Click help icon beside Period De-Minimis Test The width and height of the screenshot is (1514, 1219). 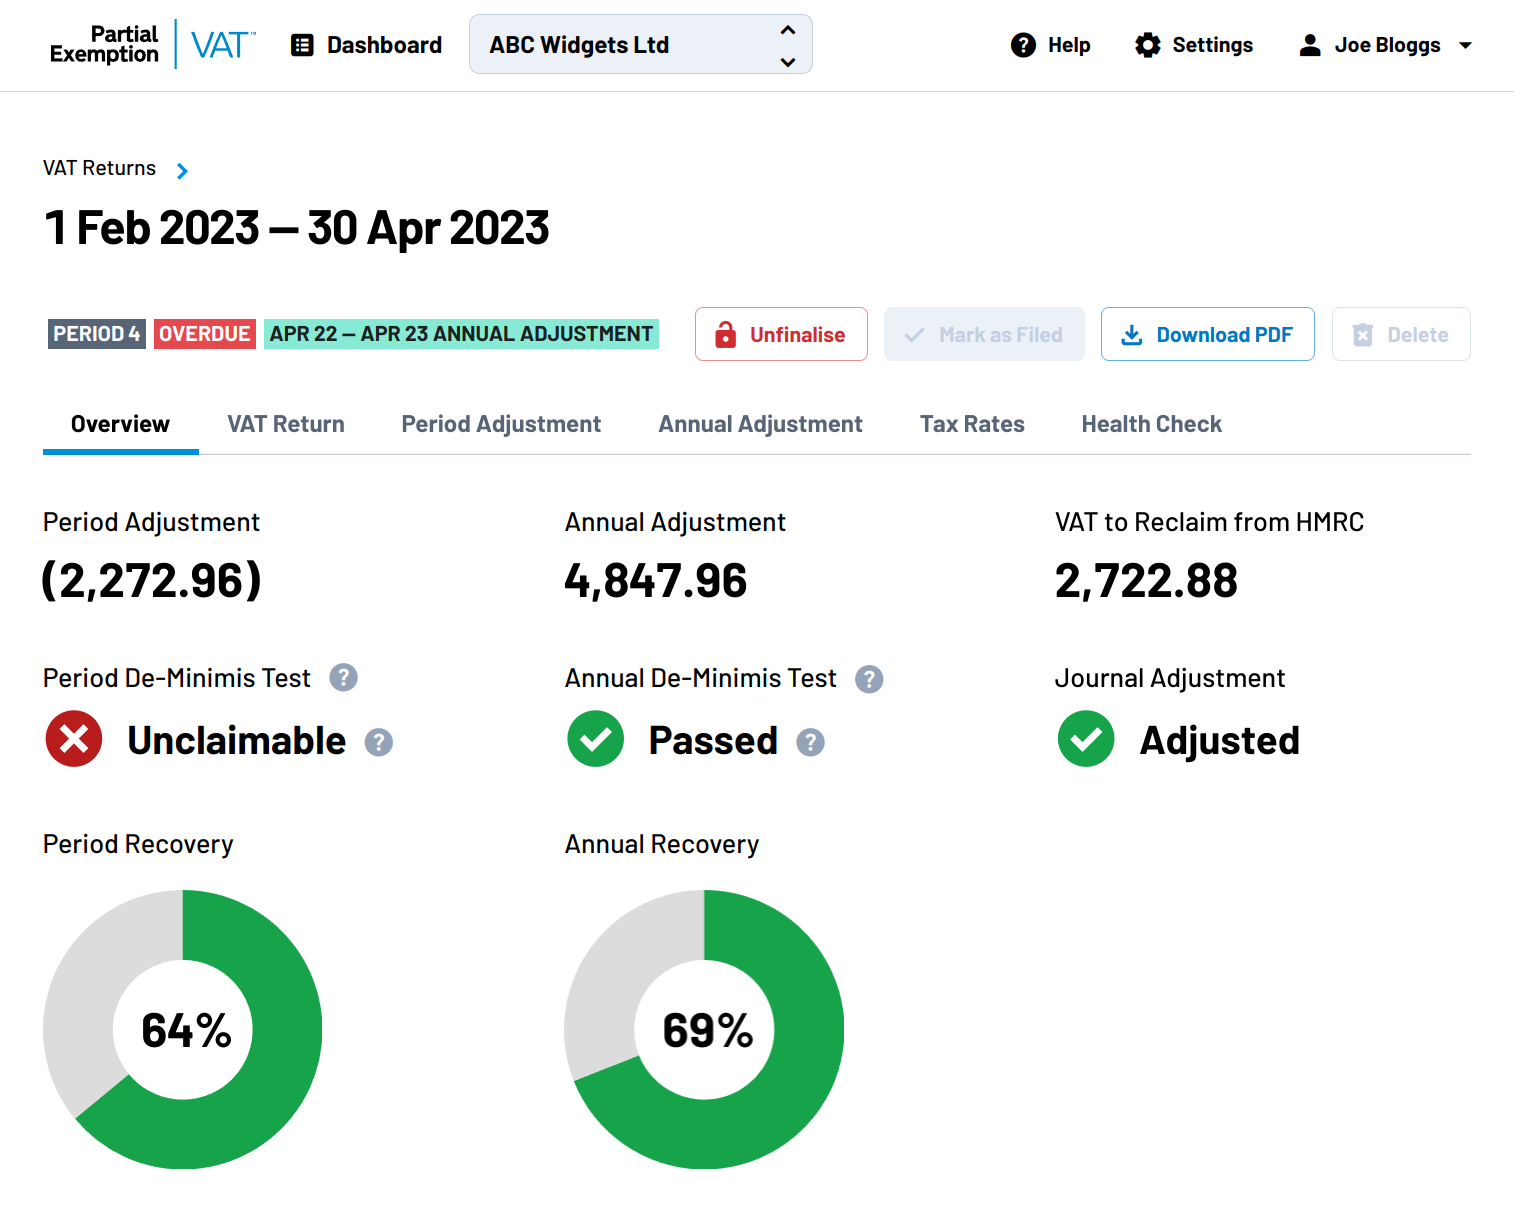point(343,678)
